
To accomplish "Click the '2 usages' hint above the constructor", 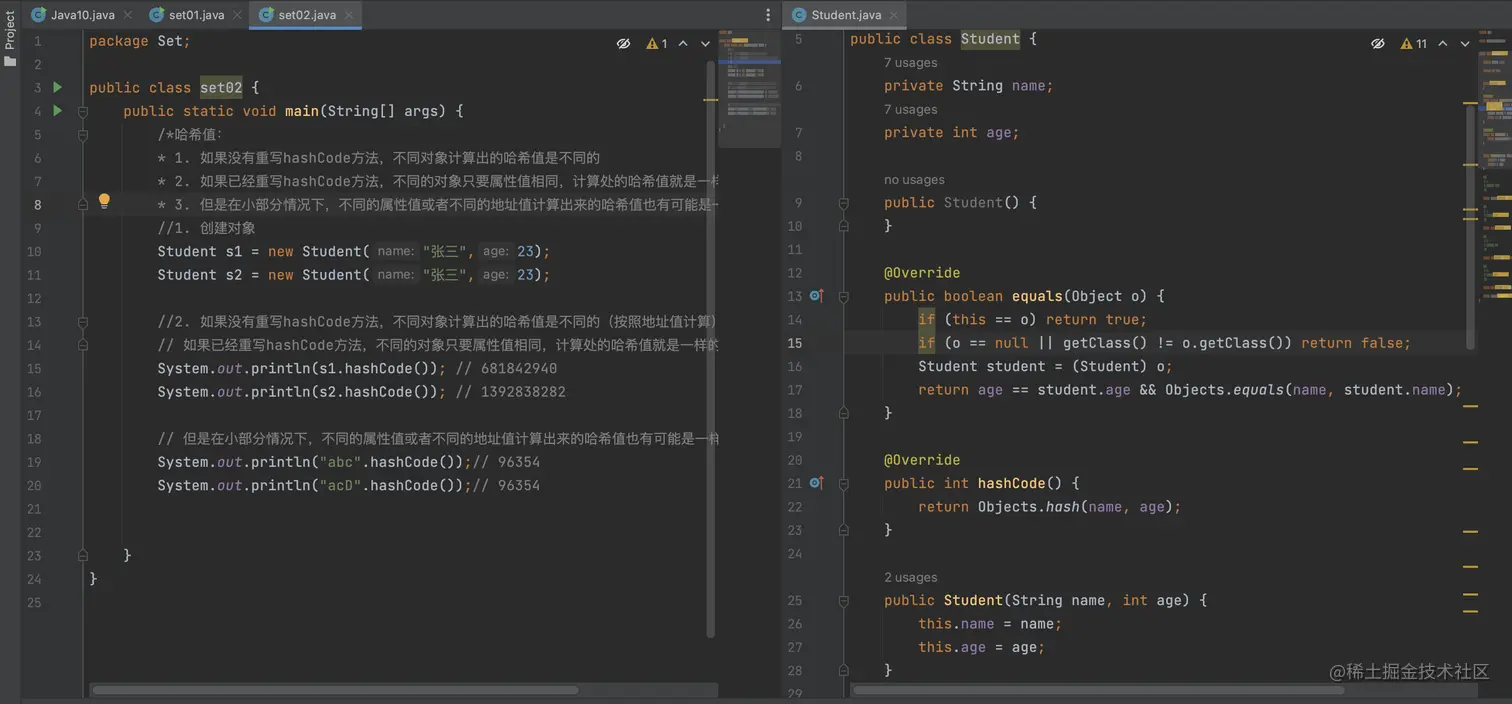I will point(910,578).
